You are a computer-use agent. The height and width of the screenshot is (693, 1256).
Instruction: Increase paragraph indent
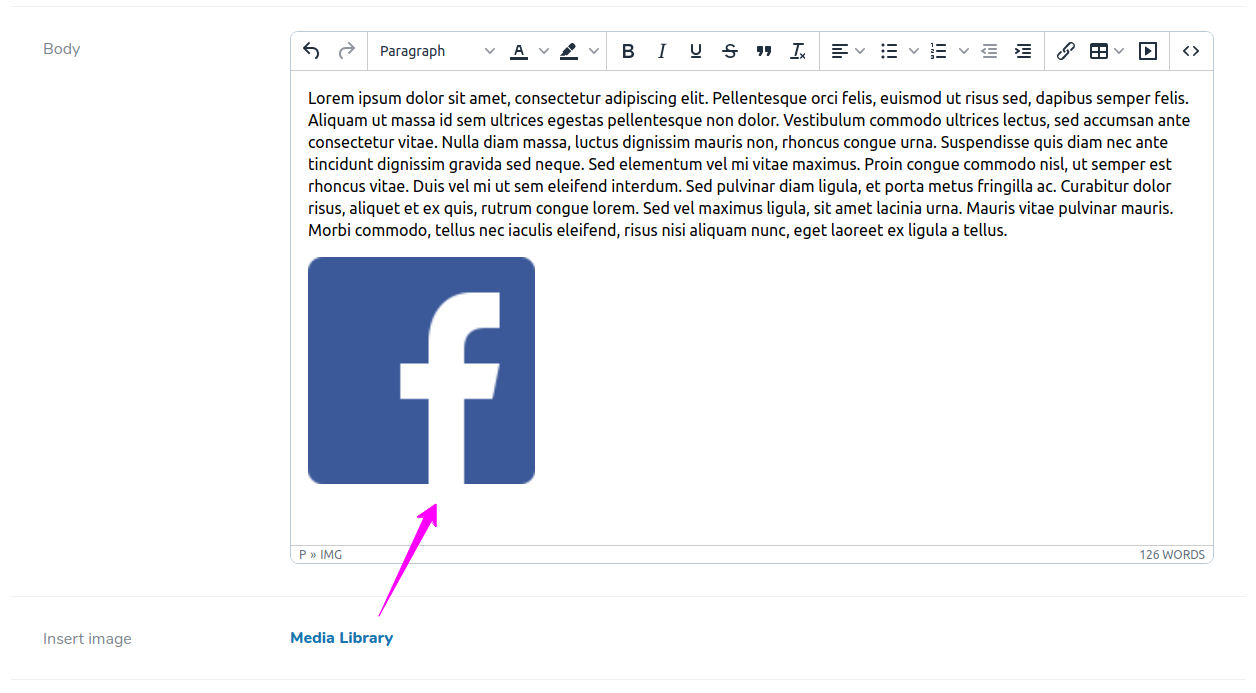(1023, 51)
